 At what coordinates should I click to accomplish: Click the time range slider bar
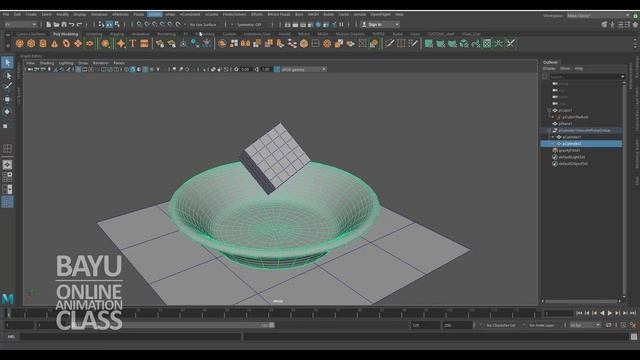pyautogui.click(x=156, y=325)
